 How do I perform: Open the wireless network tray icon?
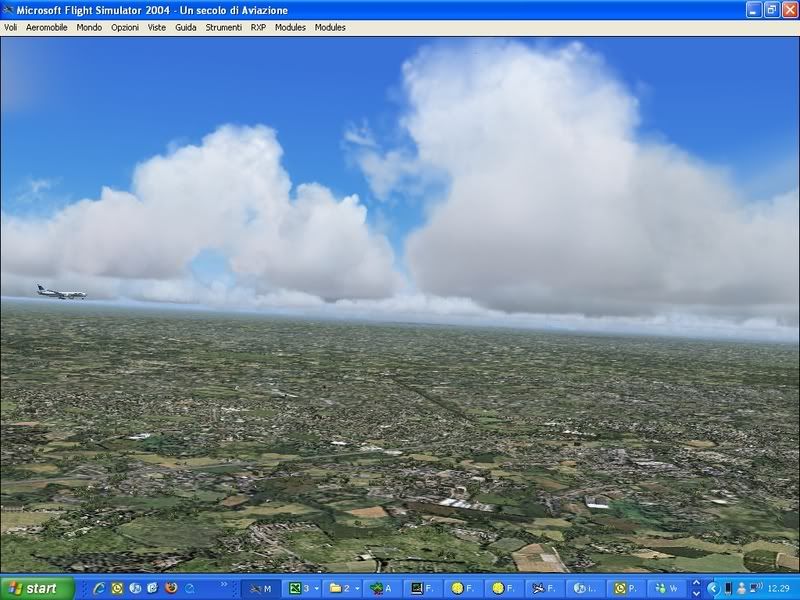pyautogui.click(x=756, y=587)
